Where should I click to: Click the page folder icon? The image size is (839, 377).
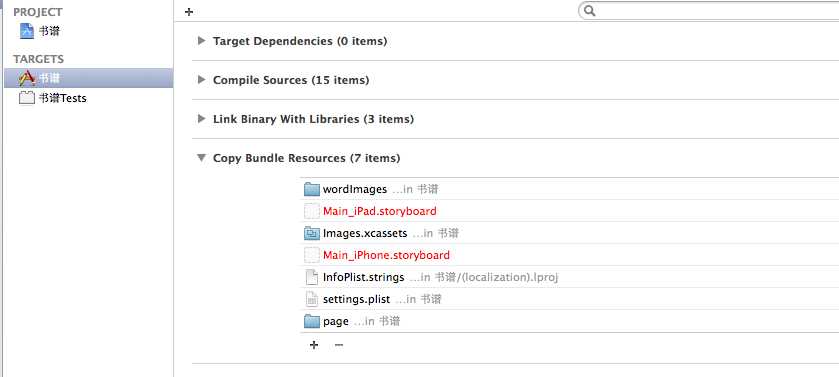point(311,321)
